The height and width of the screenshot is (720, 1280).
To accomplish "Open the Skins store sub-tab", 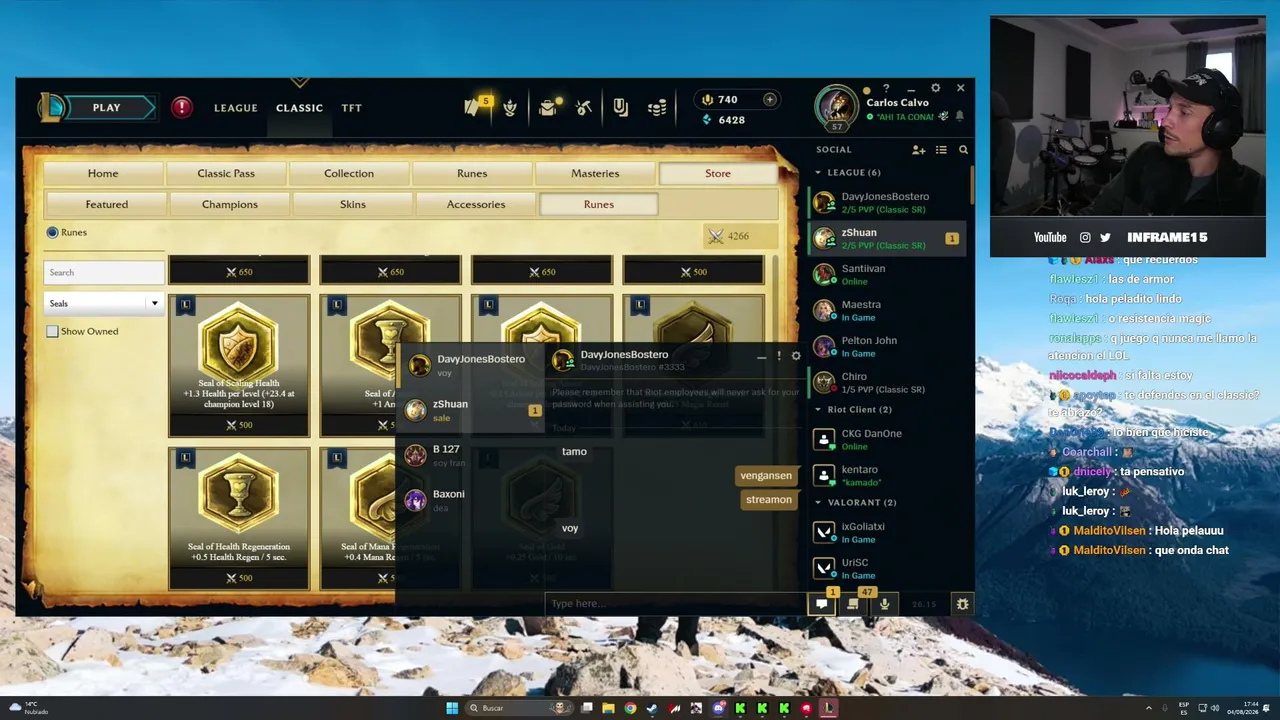I will click(353, 204).
